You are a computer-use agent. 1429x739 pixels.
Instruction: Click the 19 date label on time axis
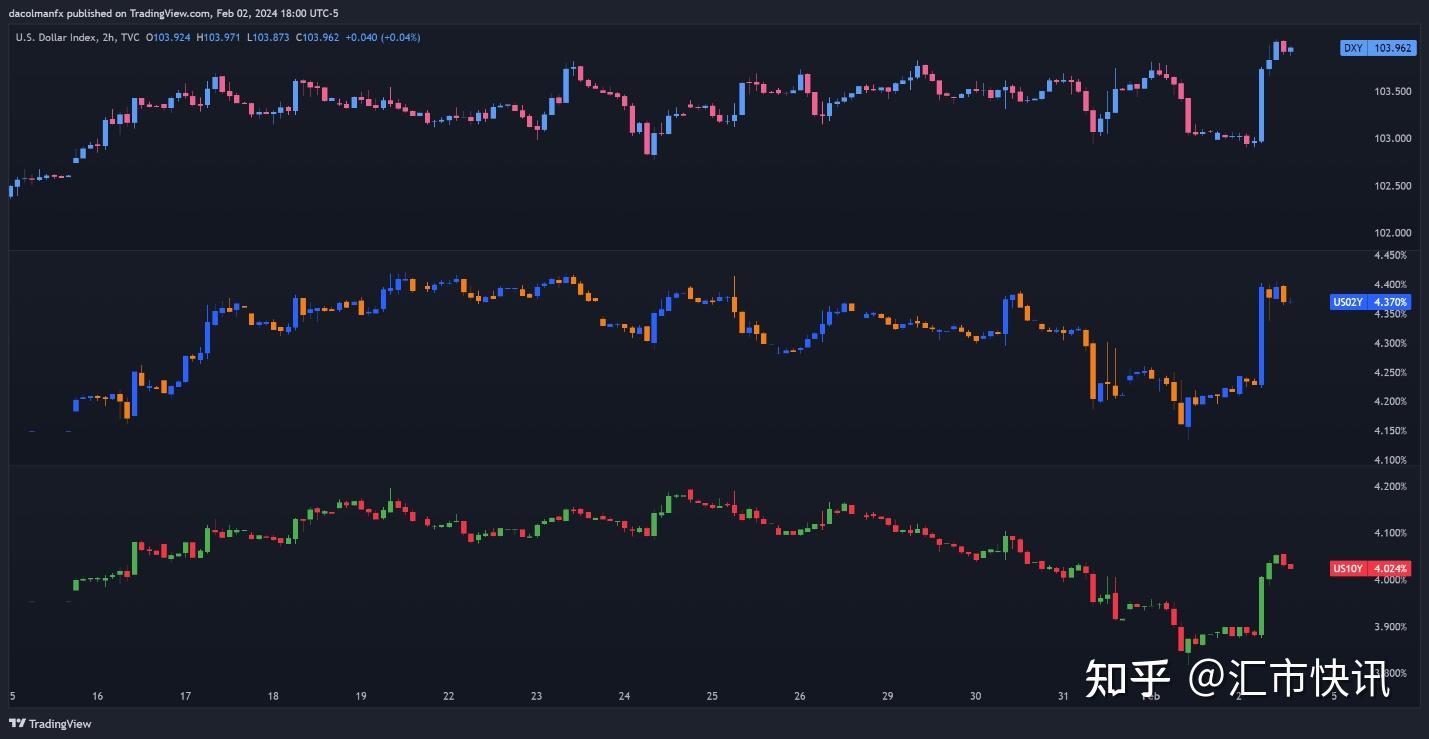(361, 696)
